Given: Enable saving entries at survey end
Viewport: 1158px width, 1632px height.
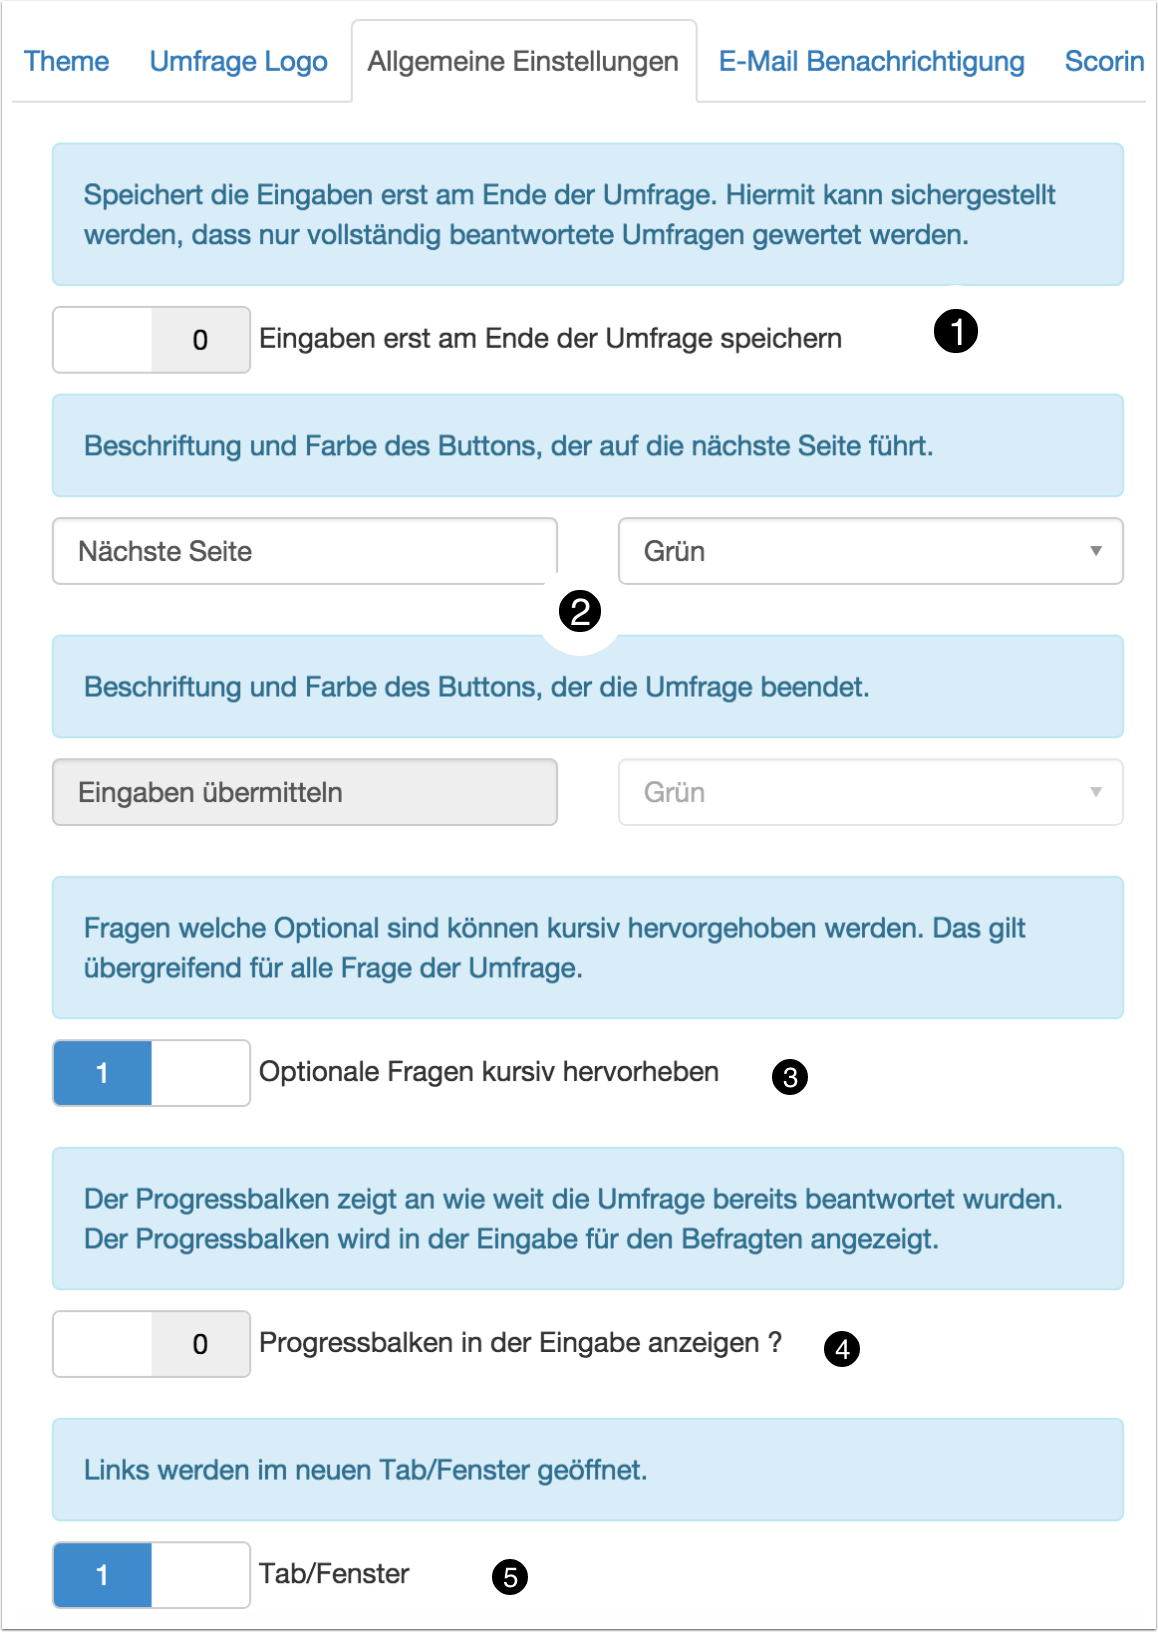Looking at the screenshot, I should [151, 340].
